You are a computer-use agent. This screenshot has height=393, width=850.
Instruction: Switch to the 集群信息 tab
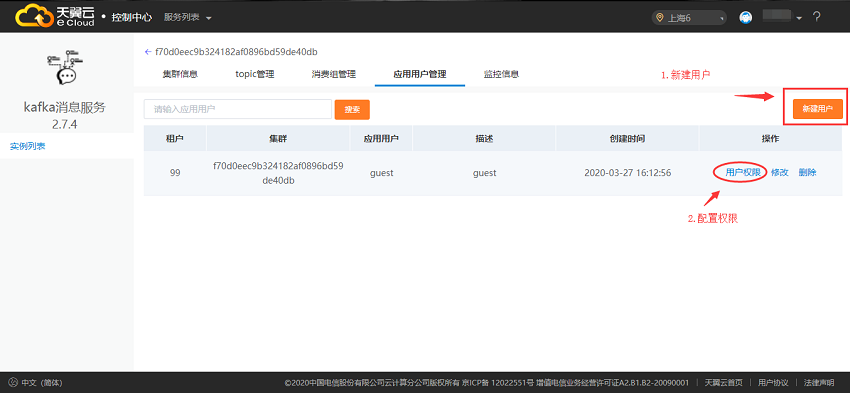pos(180,74)
